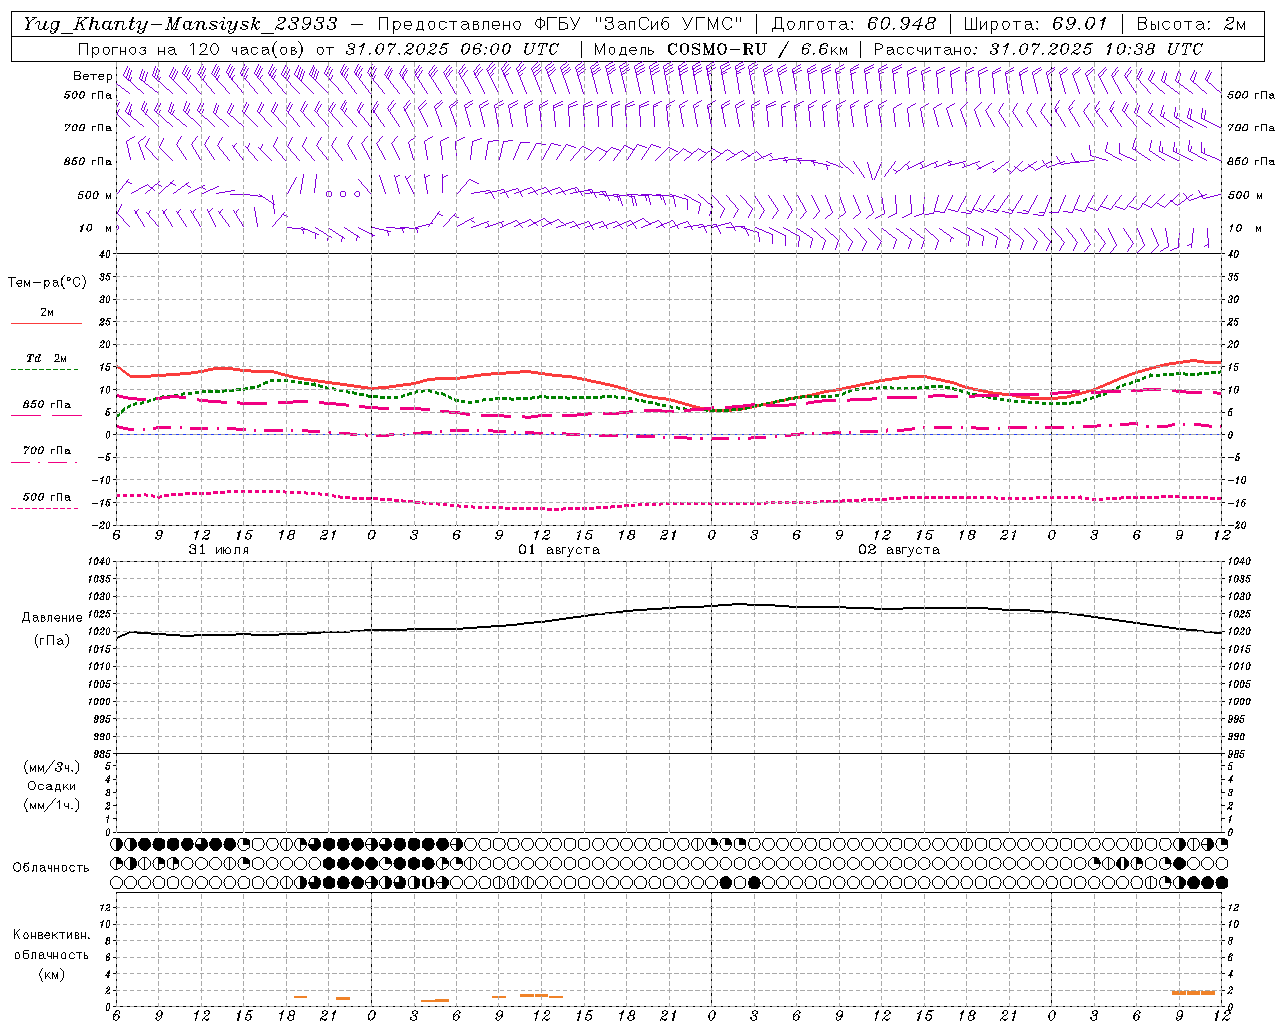
Task: Click the dashed line sample under Td 2м
Action: coord(44,369)
